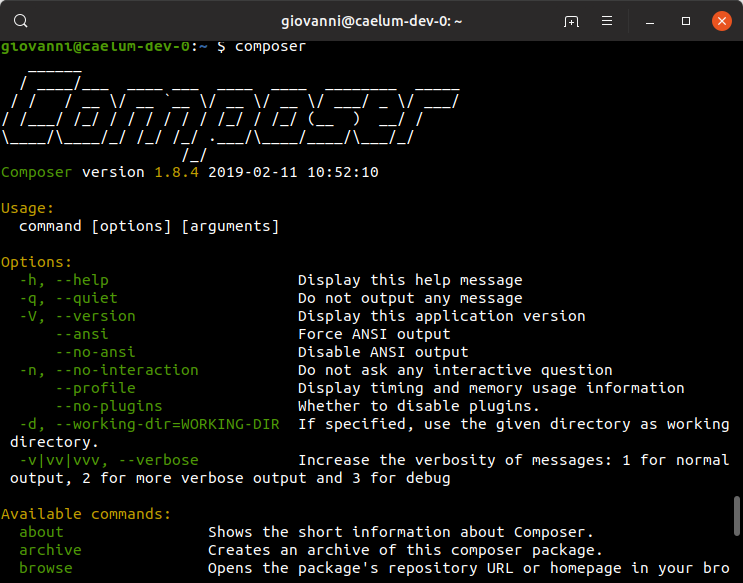Click the 'about' command name

pyautogui.click(x=41, y=532)
